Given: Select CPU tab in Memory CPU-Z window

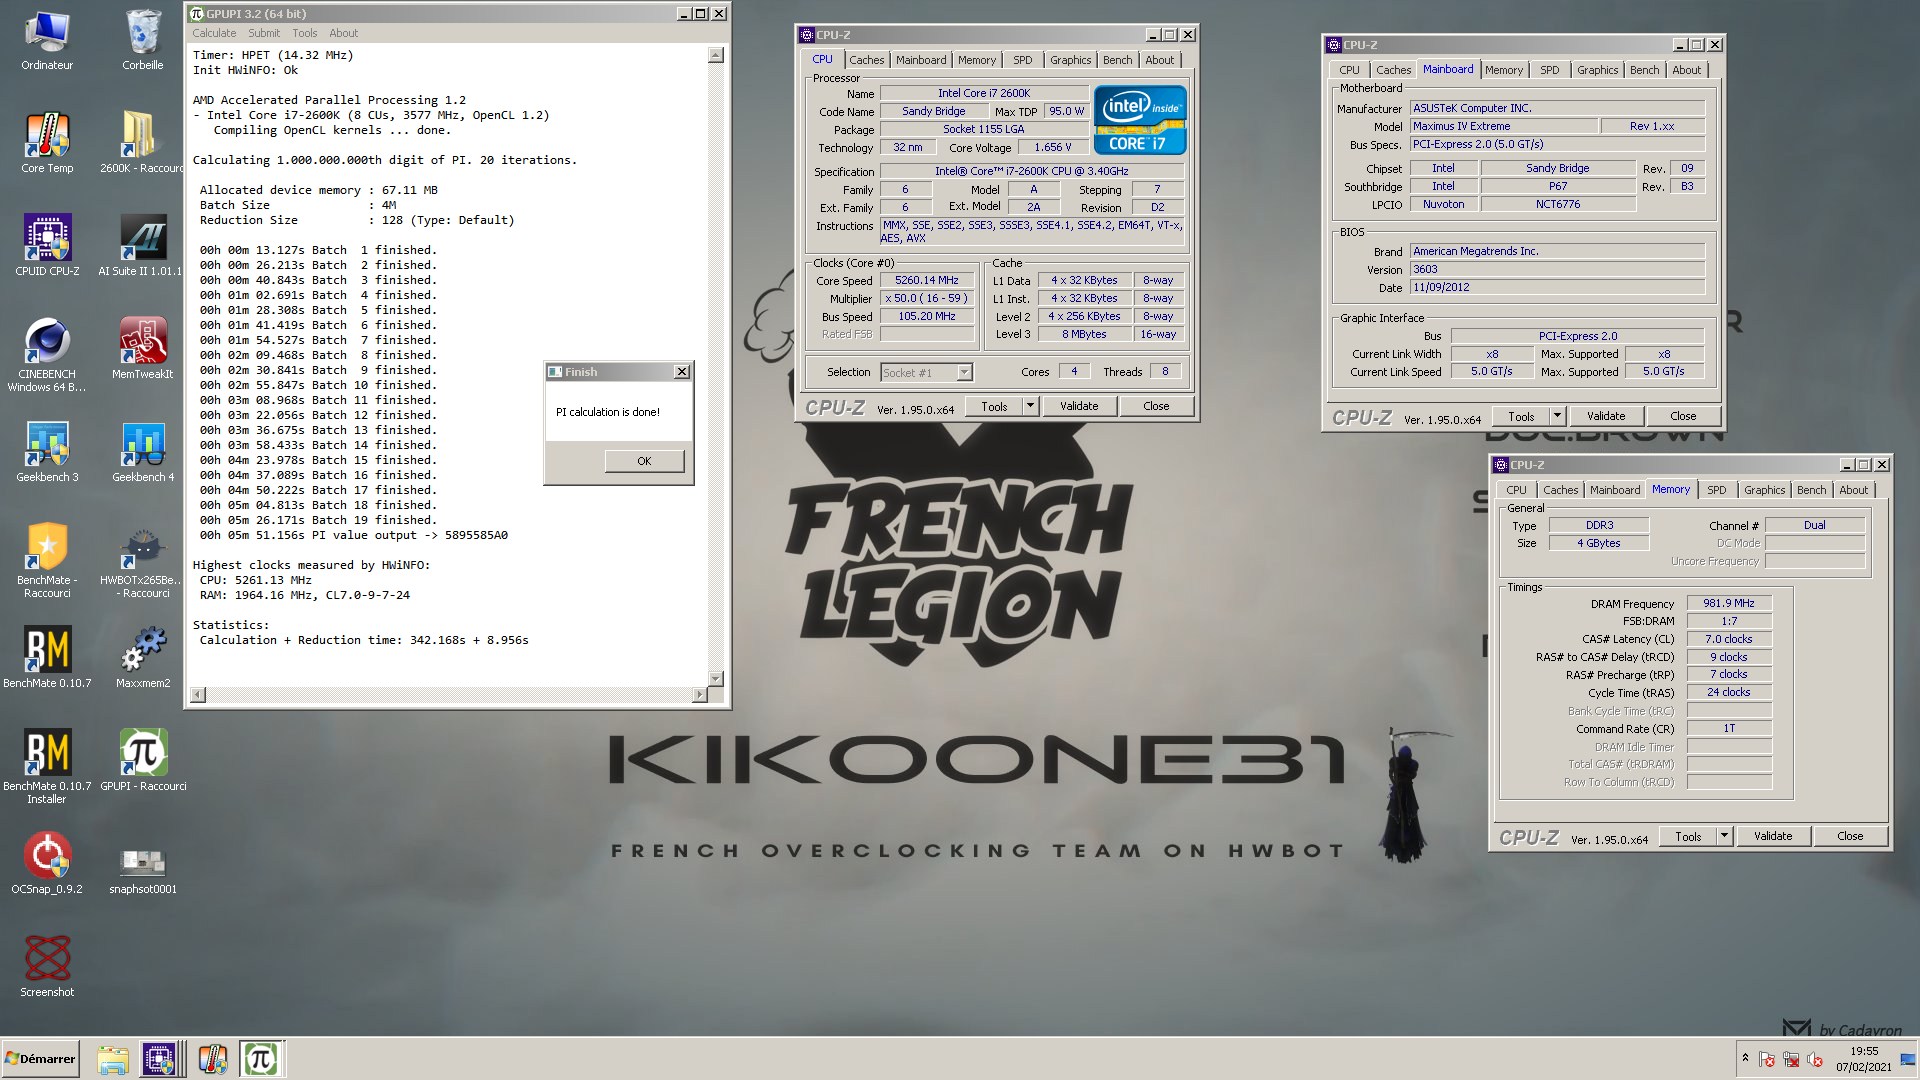Looking at the screenshot, I should pyautogui.click(x=1516, y=490).
